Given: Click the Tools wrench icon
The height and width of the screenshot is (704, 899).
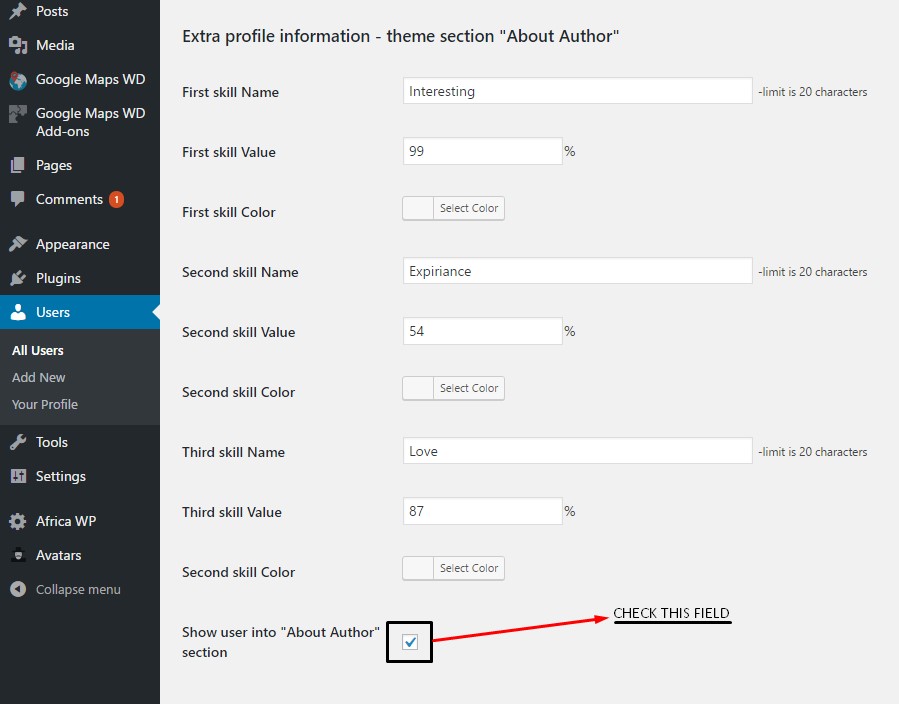Looking at the screenshot, I should [18, 442].
